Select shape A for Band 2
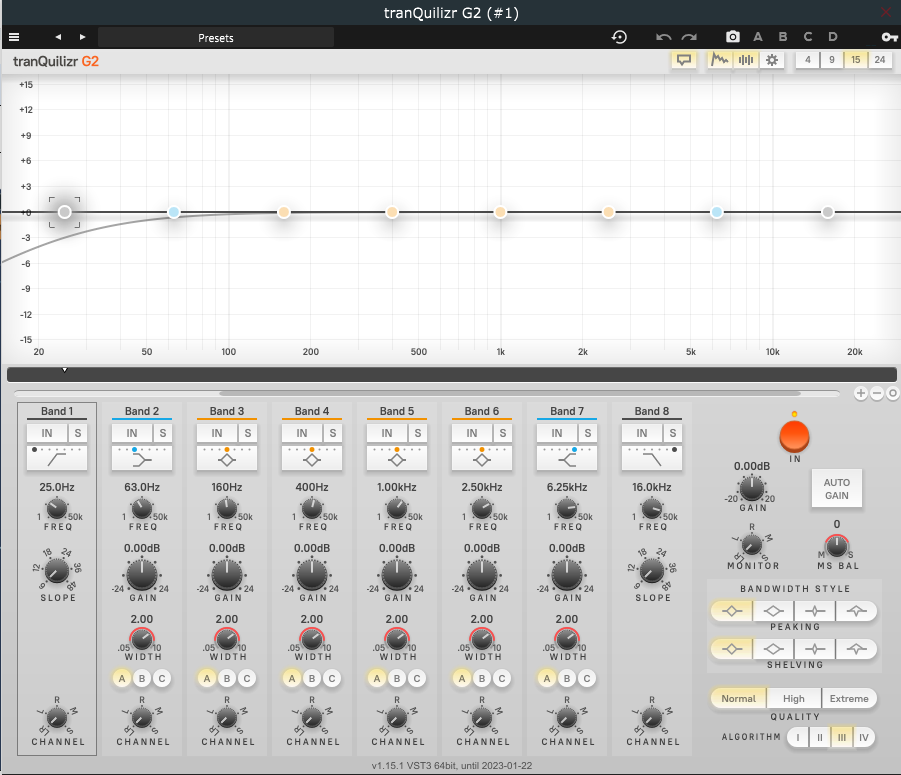Viewport: 901px width, 775px height. pos(122,678)
